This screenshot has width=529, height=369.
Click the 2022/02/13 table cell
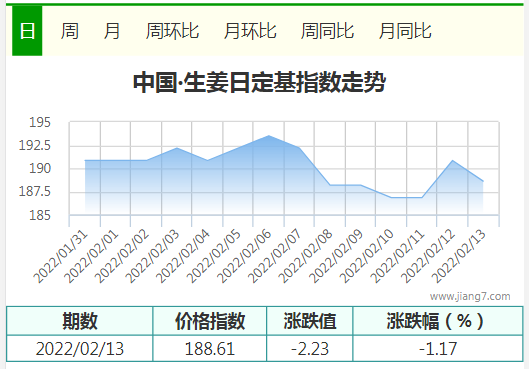tap(80, 349)
